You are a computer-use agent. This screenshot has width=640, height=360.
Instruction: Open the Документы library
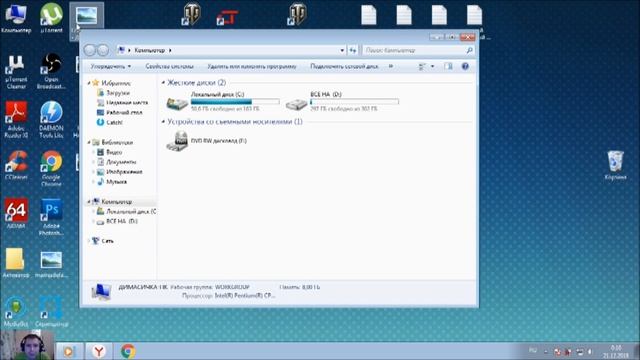[121, 162]
